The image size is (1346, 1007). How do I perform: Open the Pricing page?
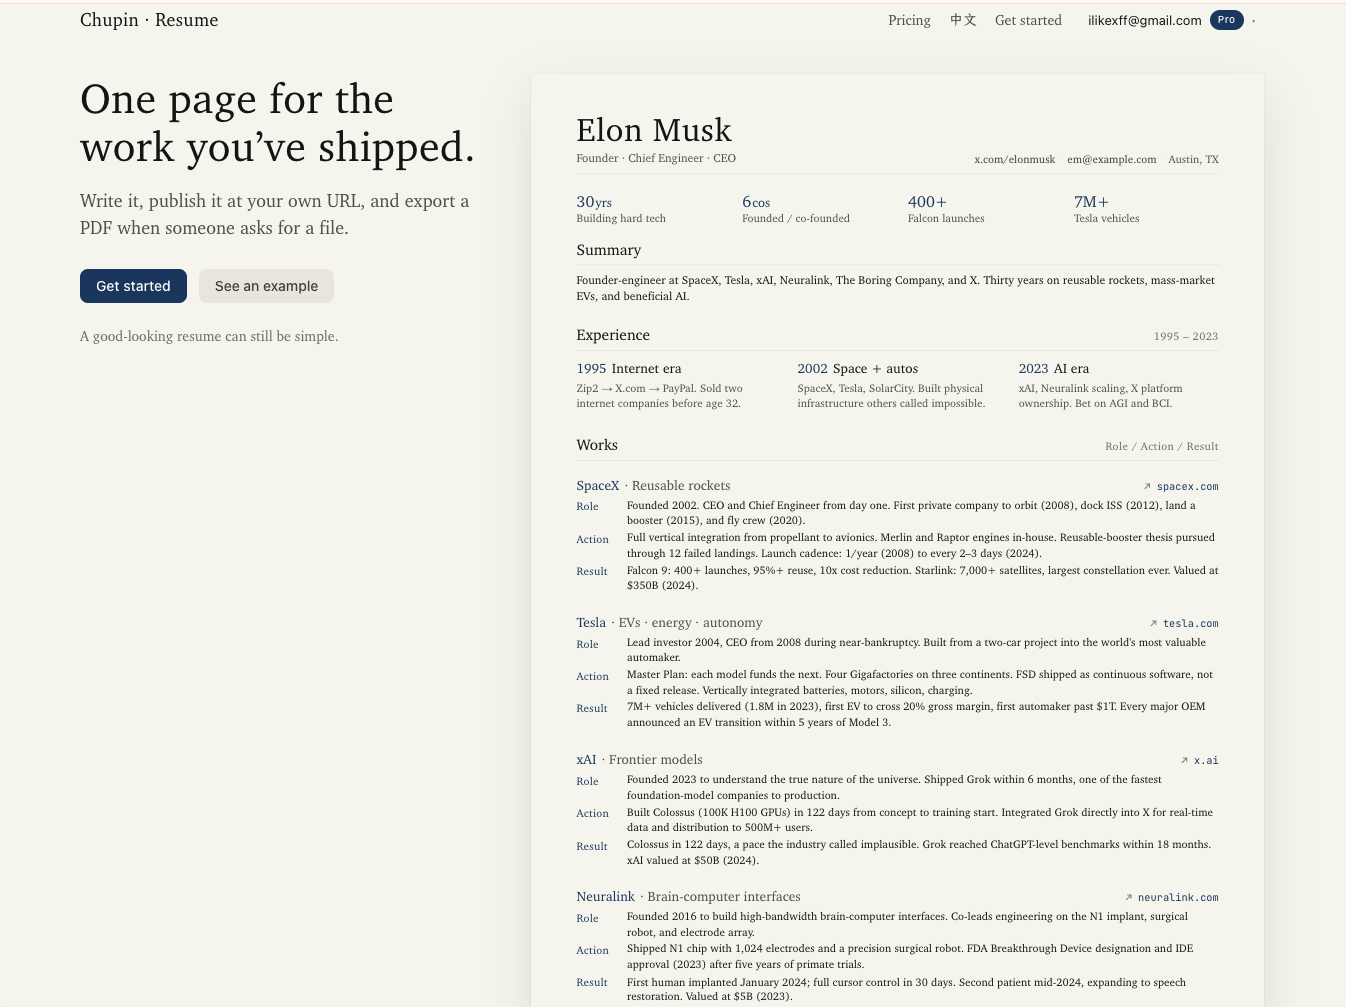[x=909, y=20]
